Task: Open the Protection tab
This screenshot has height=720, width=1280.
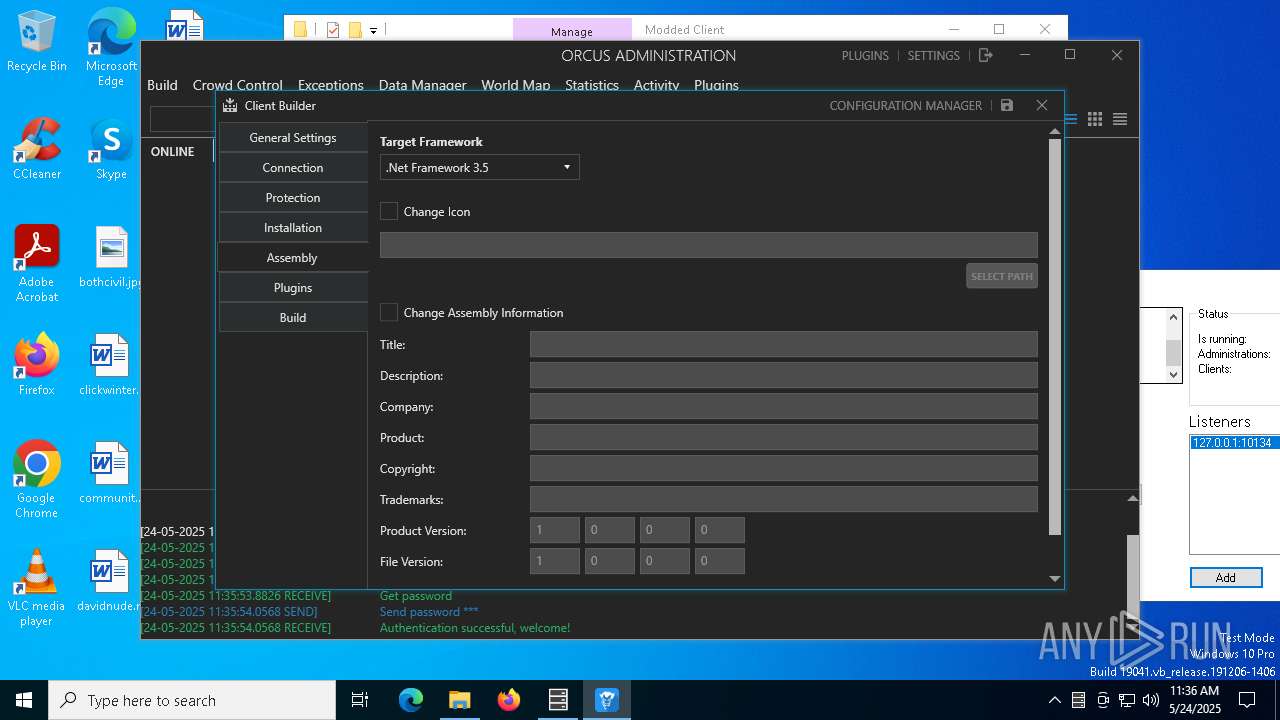Action: (293, 198)
